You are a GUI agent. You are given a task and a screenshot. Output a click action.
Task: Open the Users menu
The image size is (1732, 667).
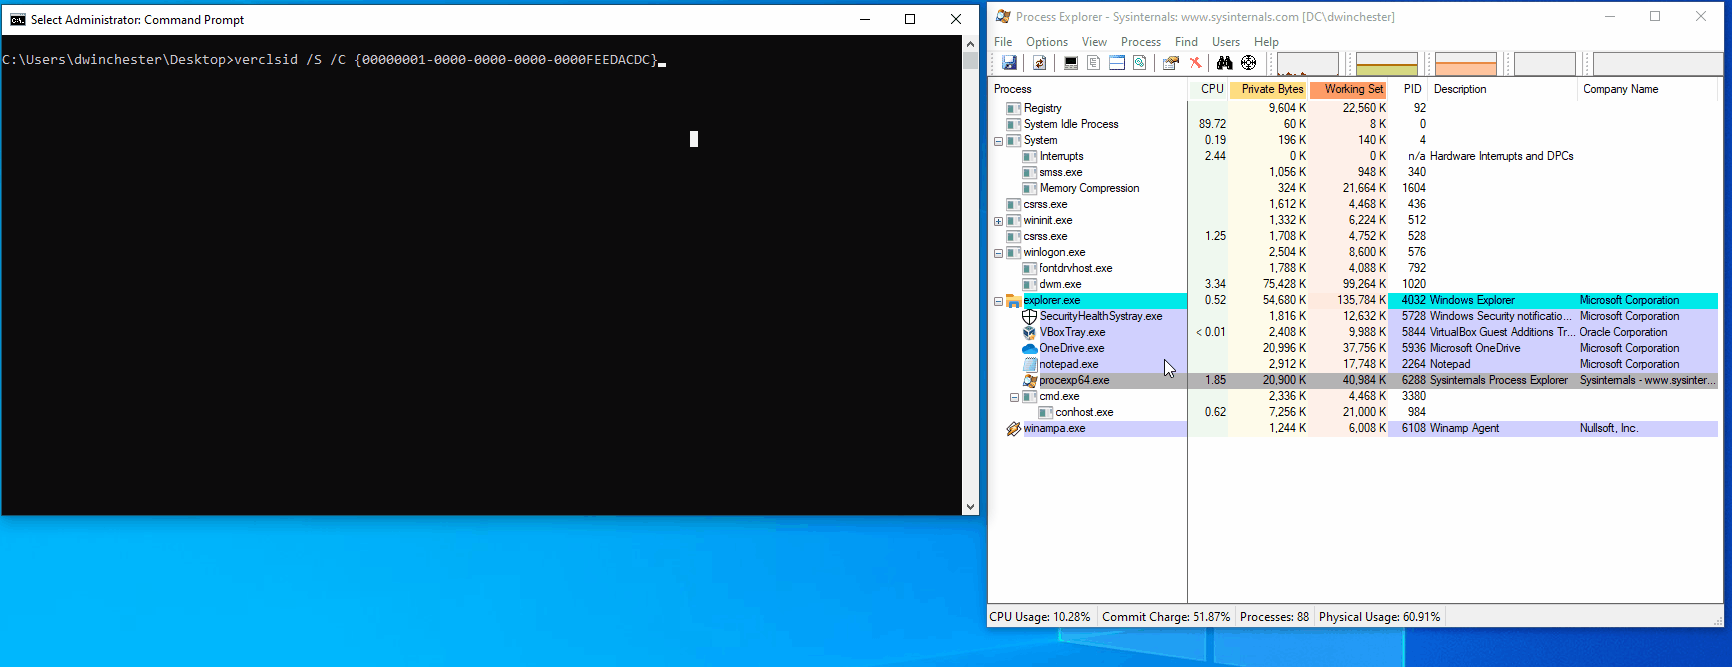click(x=1226, y=42)
